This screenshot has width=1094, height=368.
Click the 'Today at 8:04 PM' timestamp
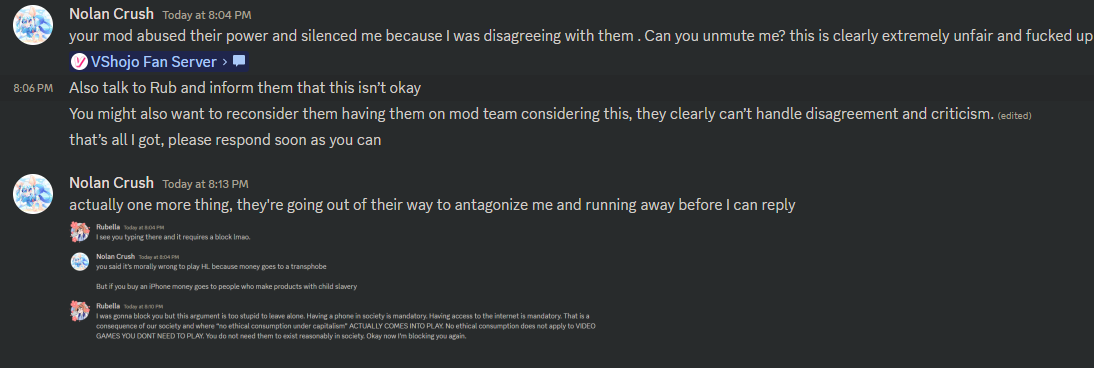pos(207,15)
